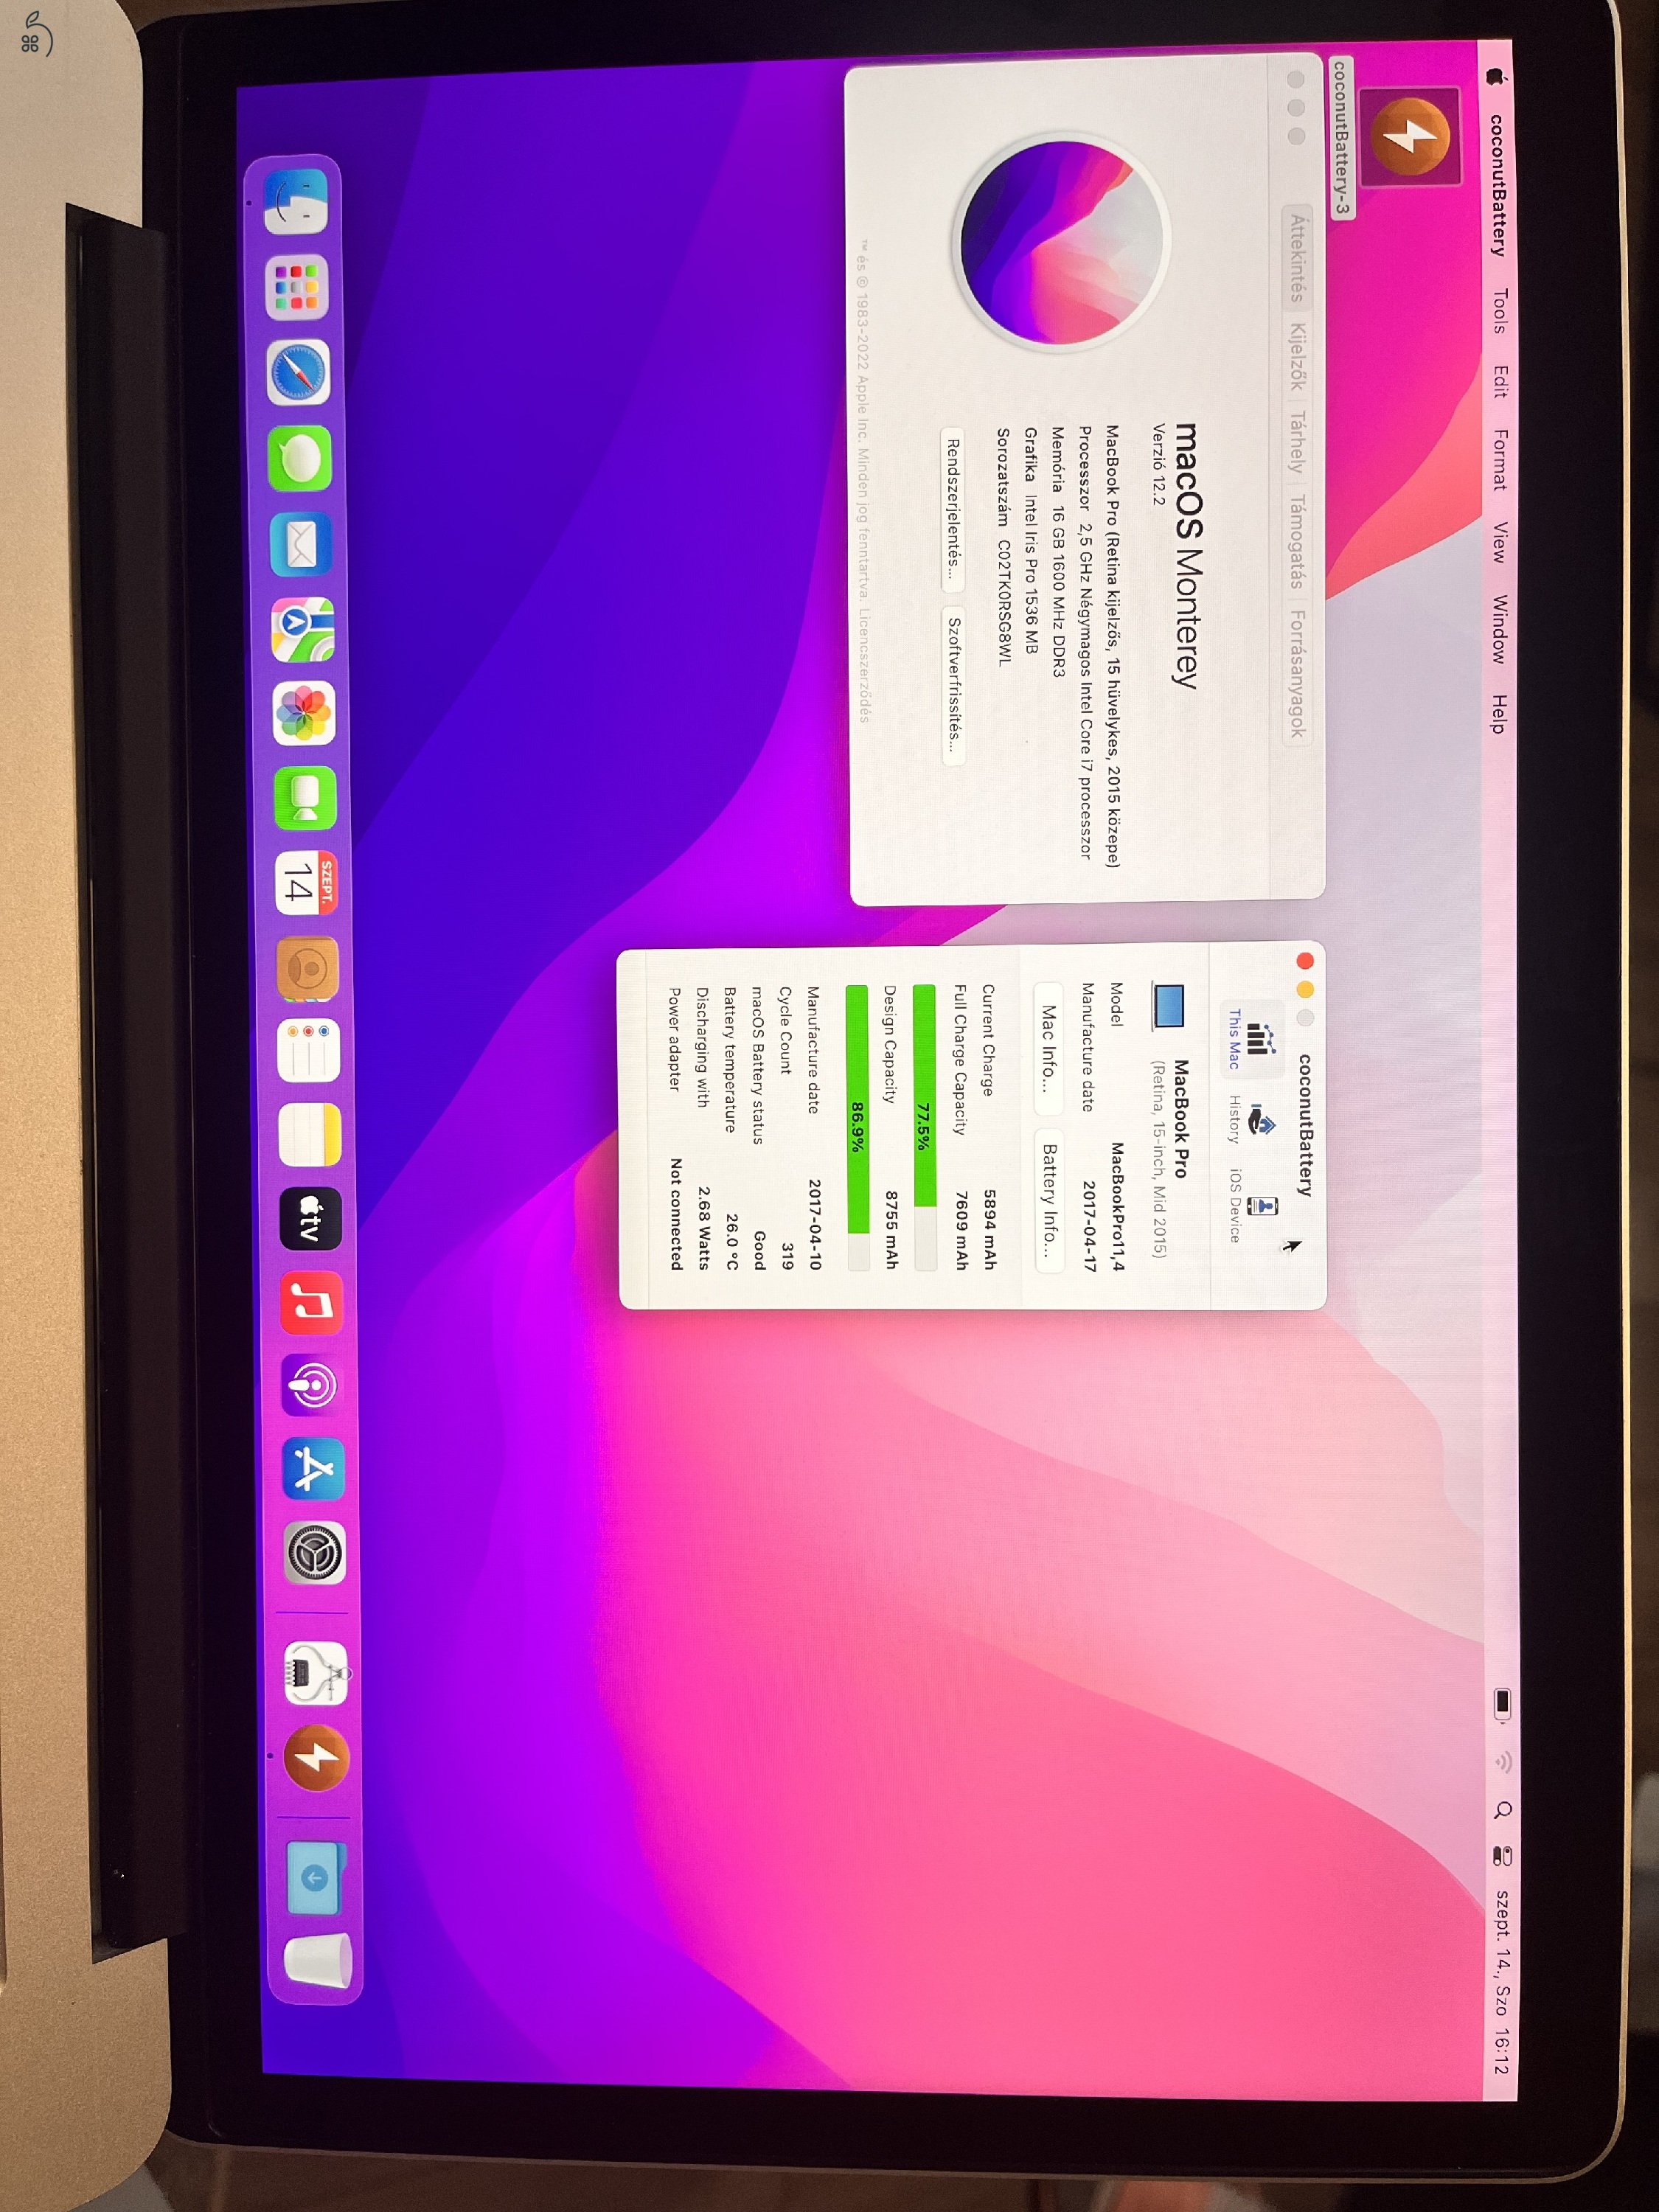Open the App Store in the Dock
The height and width of the screenshot is (2212, 1659).
click(x=314, y=1469)
